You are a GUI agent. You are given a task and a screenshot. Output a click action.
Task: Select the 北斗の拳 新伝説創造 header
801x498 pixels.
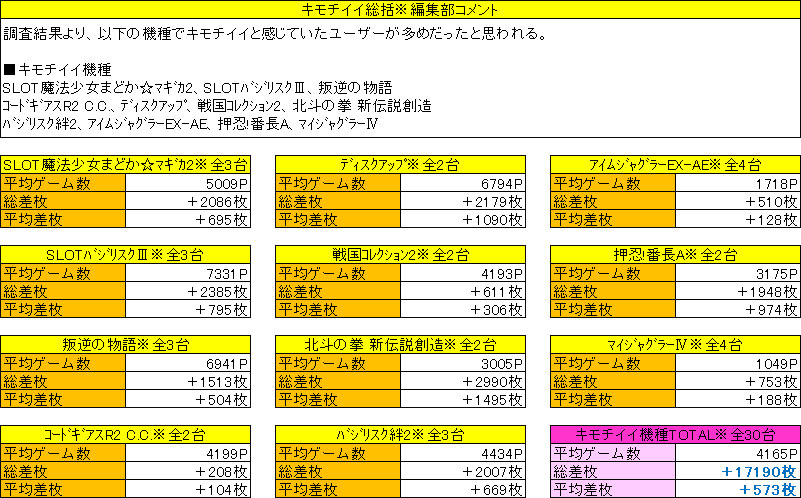pos(400,344)
